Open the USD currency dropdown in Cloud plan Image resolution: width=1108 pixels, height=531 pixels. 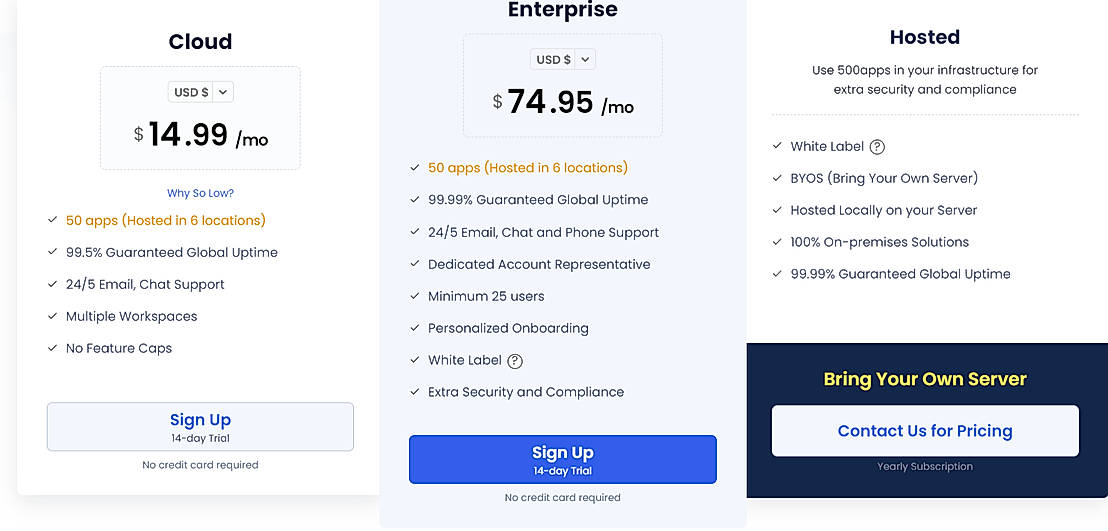(x=200, y=92)
